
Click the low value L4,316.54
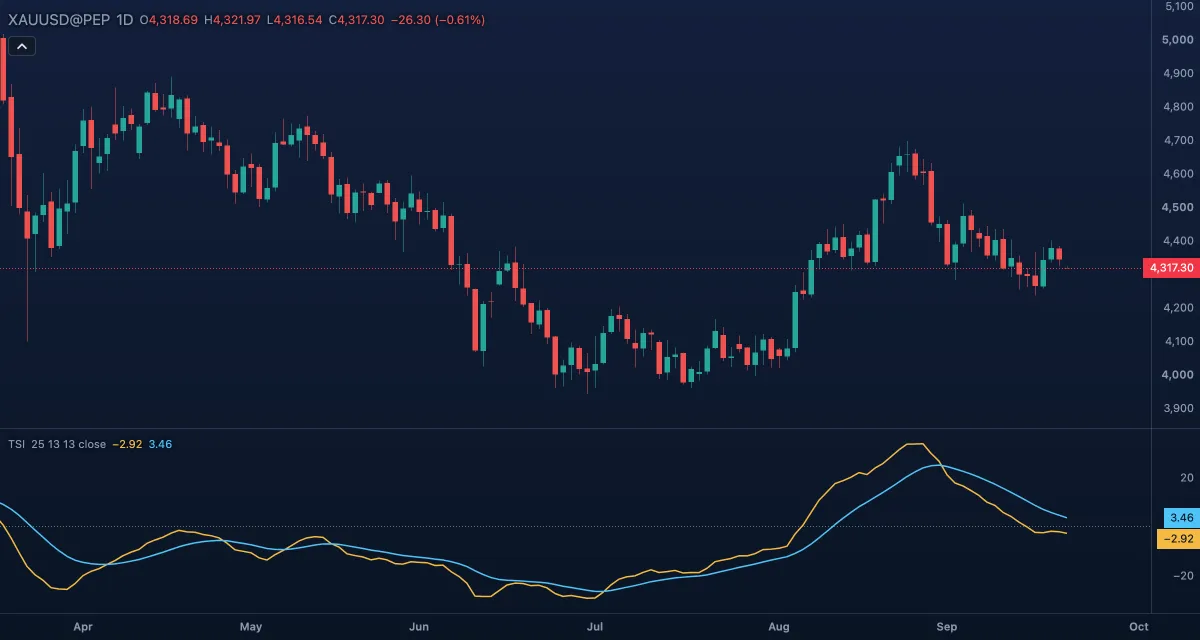pyautogui.click(x=294, y=19)
